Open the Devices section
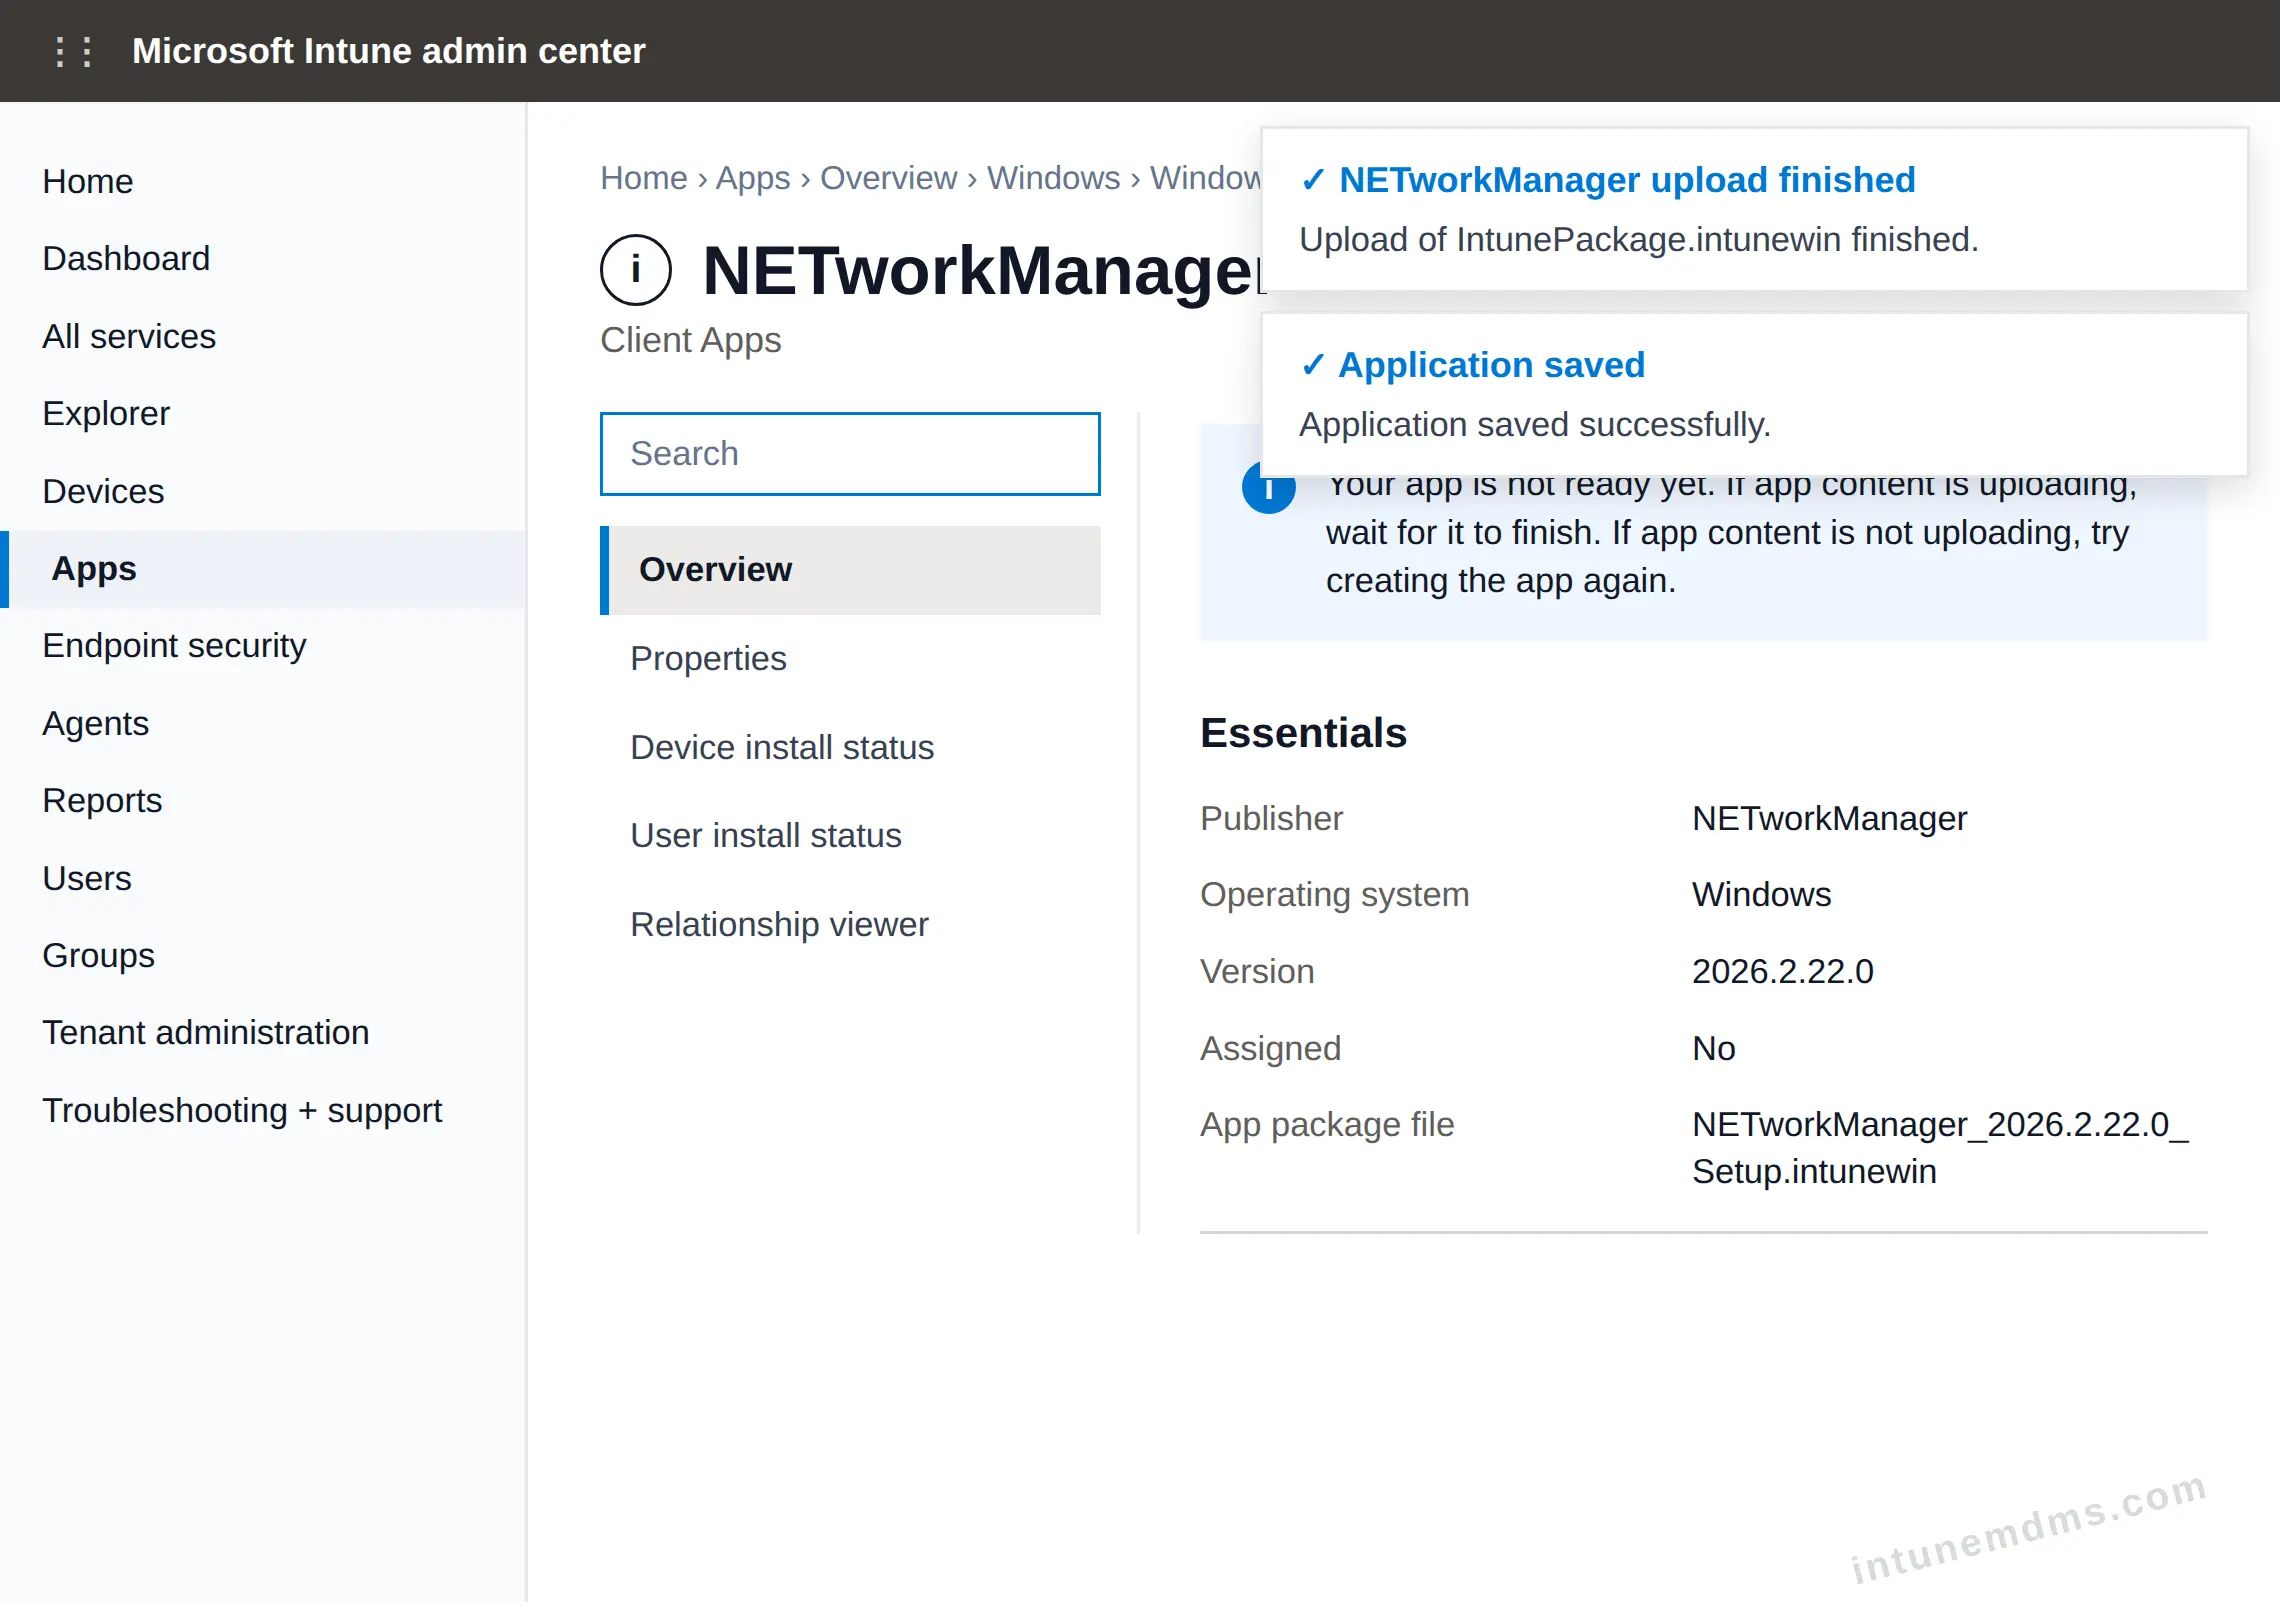Screen dimensions: 2280x1602 click(103, 491)
